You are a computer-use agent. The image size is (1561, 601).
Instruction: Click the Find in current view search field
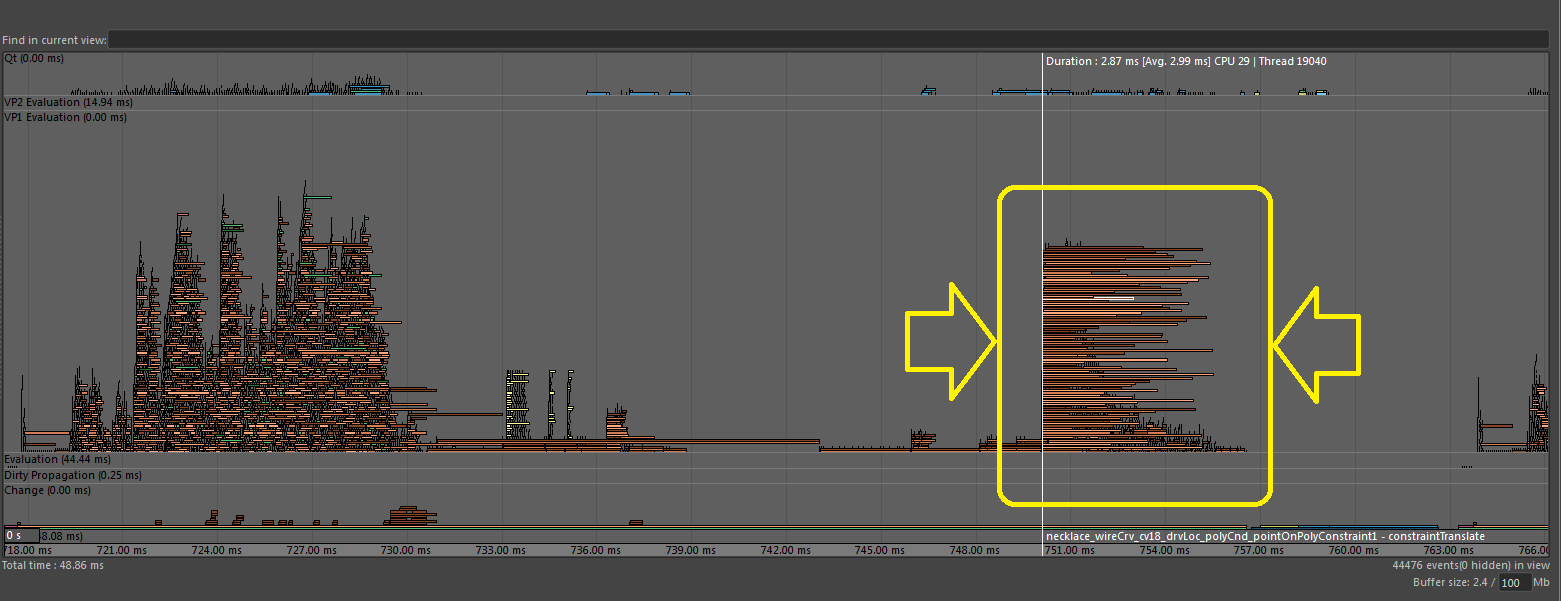pyautogui.click(x=828, y=39)
